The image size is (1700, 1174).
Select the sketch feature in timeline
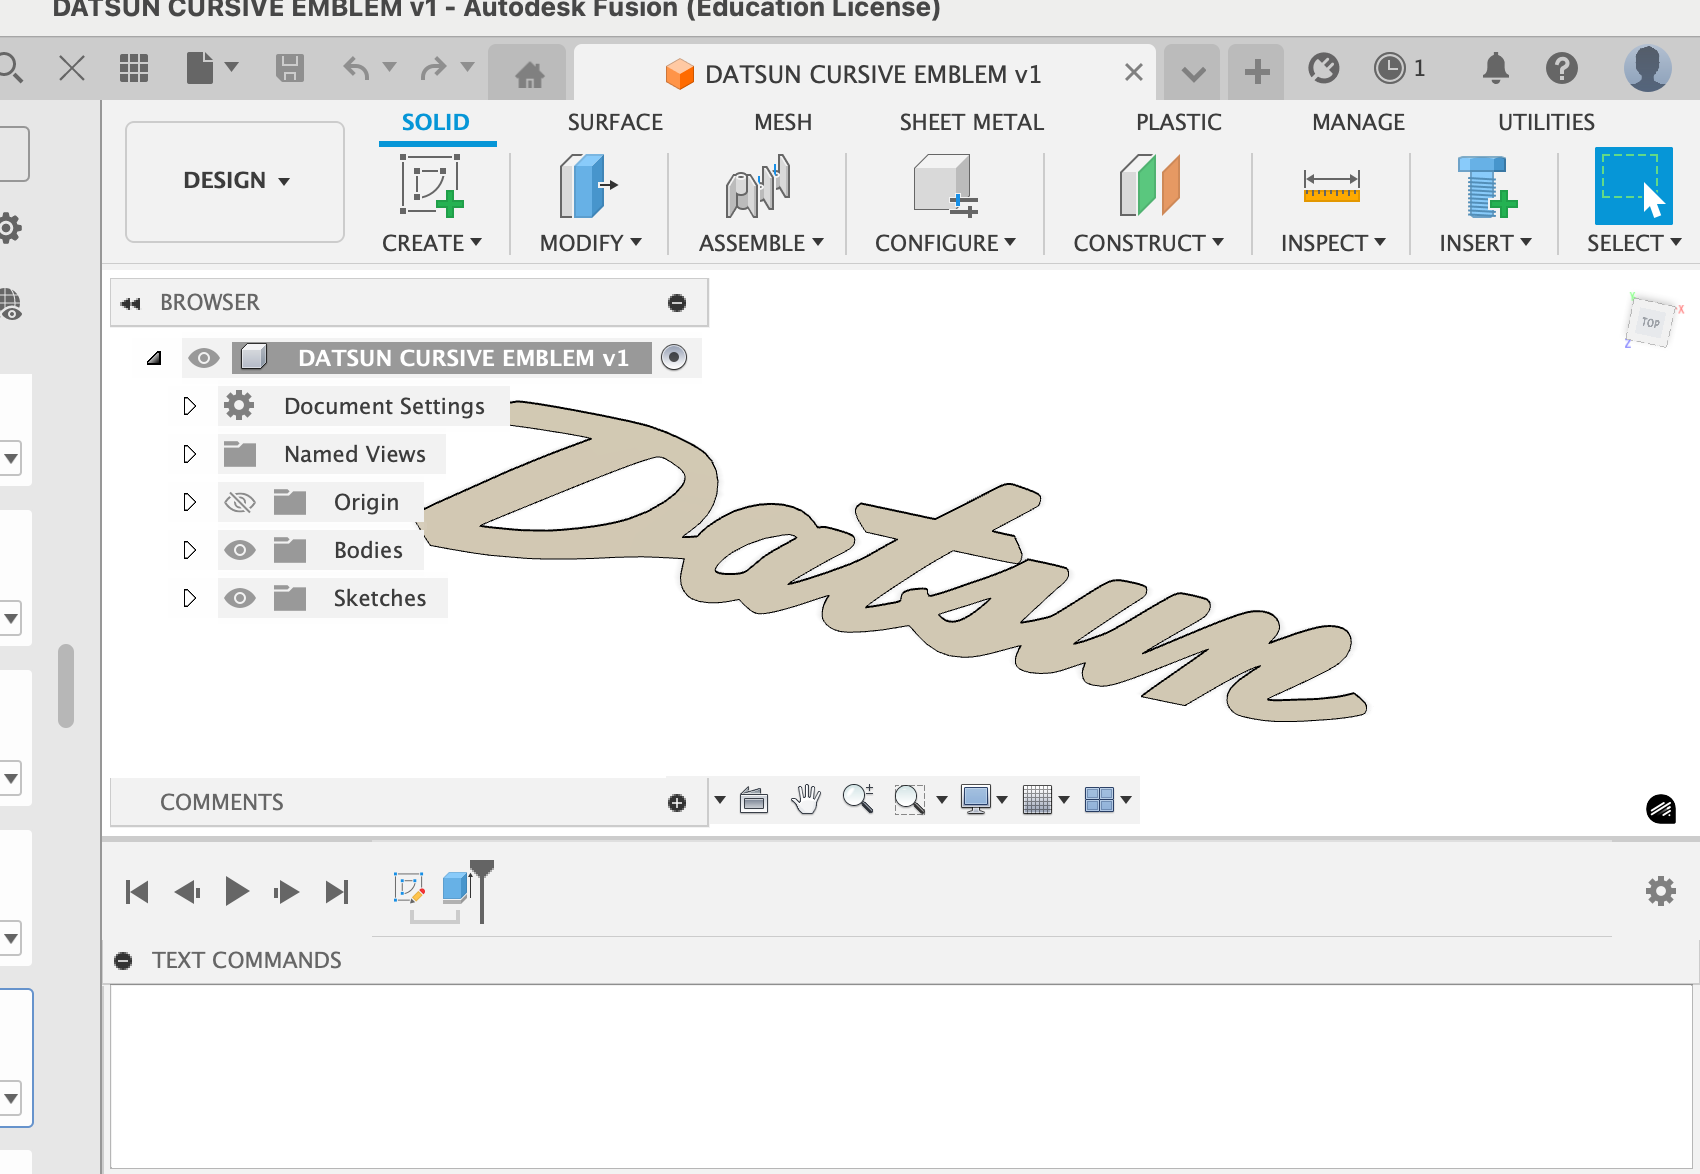point(410,888)
